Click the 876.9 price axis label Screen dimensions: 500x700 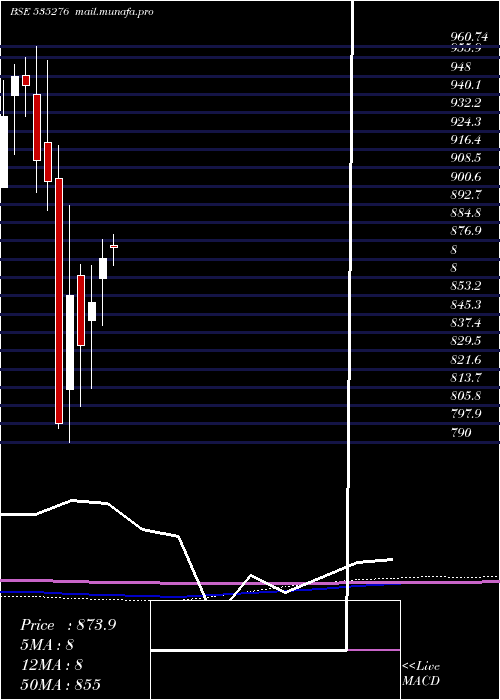coord(466,232)
